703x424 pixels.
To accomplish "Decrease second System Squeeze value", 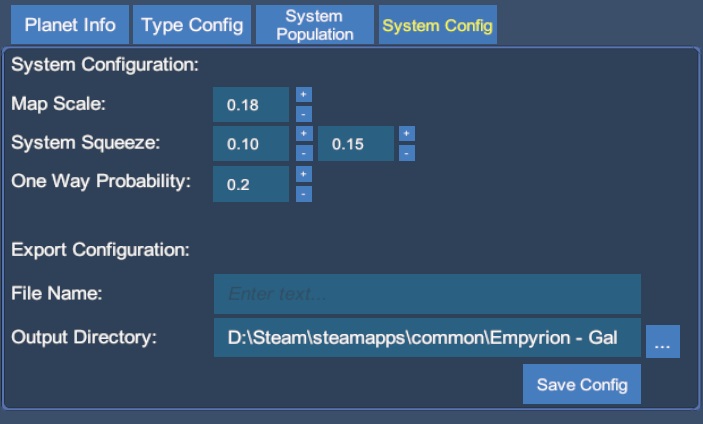I will [407, 153].
